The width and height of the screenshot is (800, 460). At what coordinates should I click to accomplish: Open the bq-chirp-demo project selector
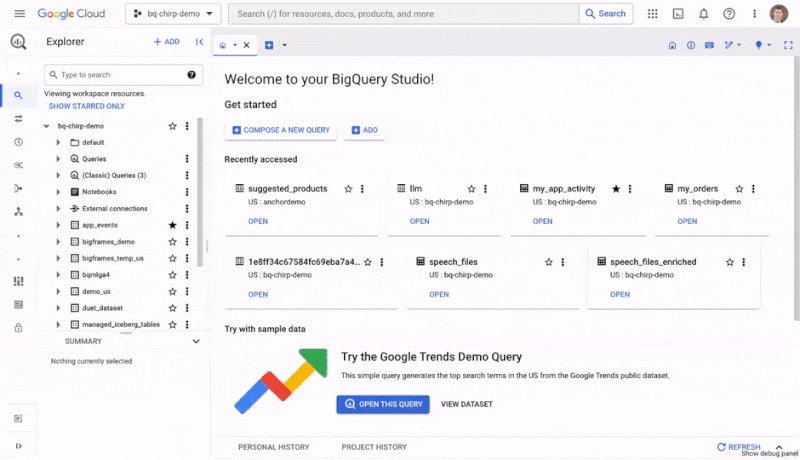click(173, 14)
